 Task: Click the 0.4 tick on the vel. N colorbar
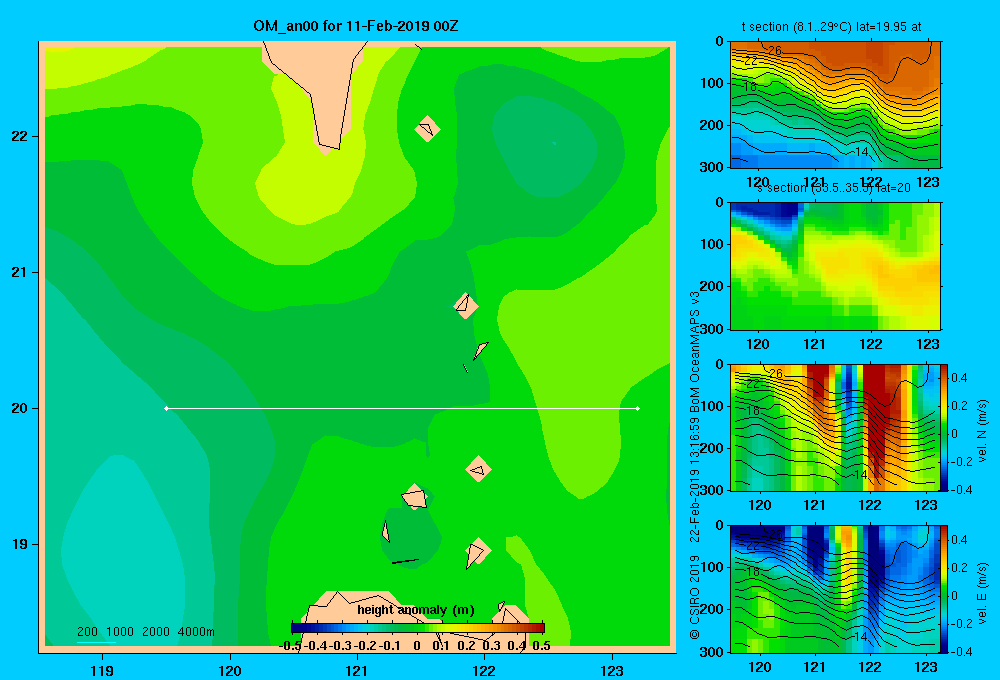(x=959, y=378)
